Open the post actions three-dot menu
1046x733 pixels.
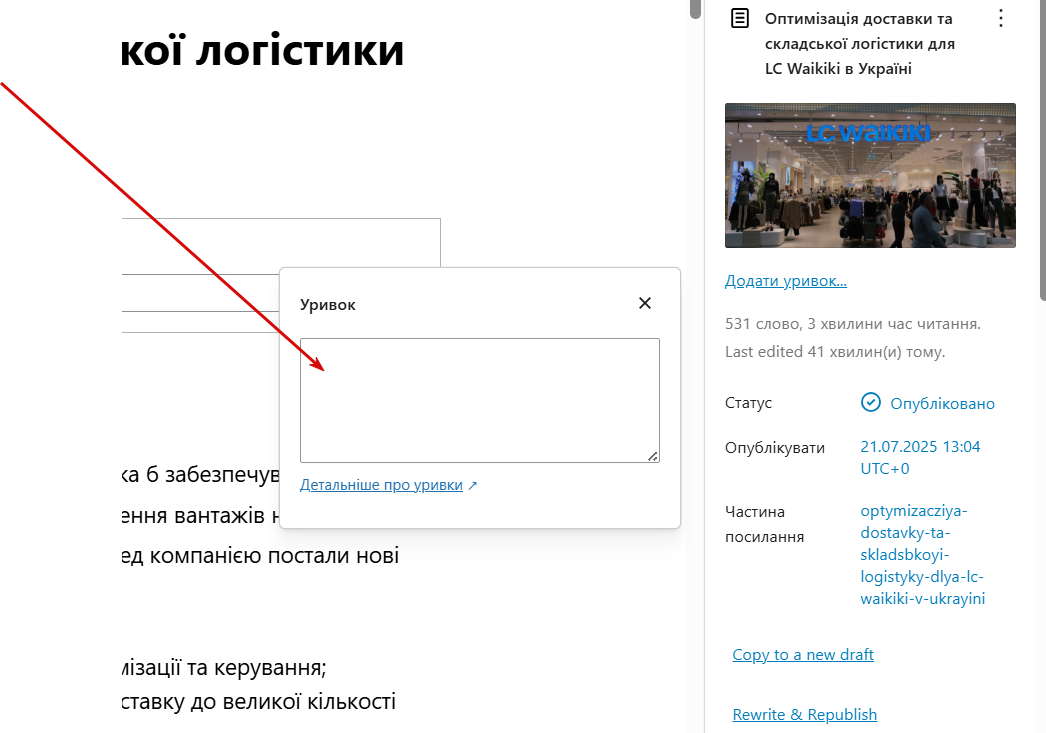1000,18
